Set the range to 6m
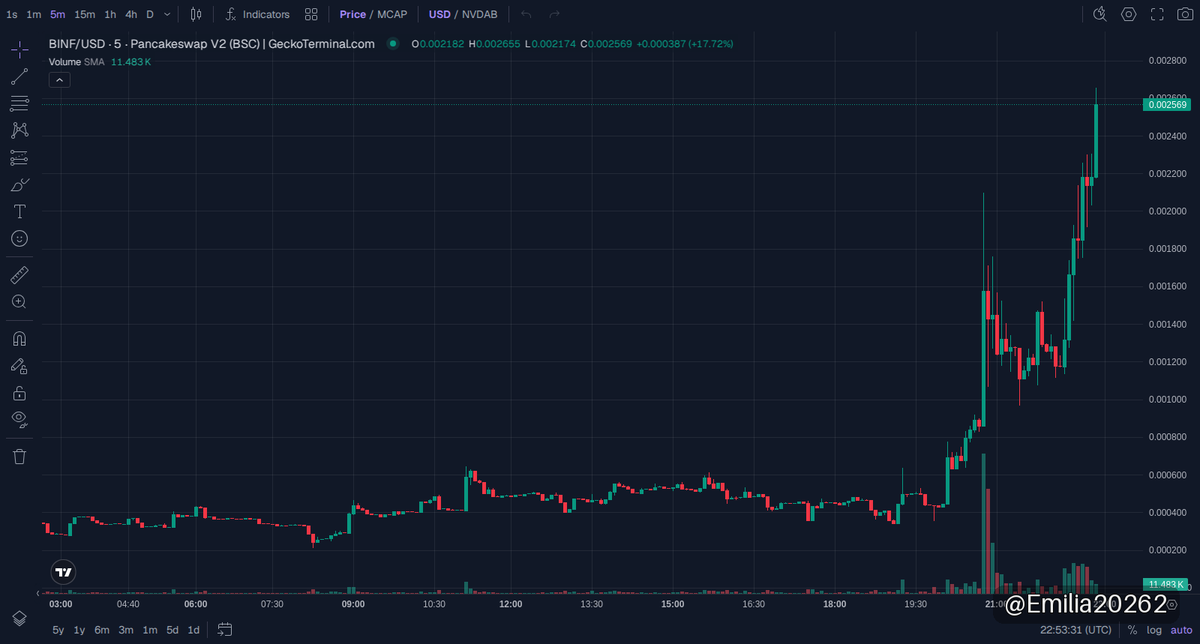Viewport: 1200px width, 644px height. point(102,630)
